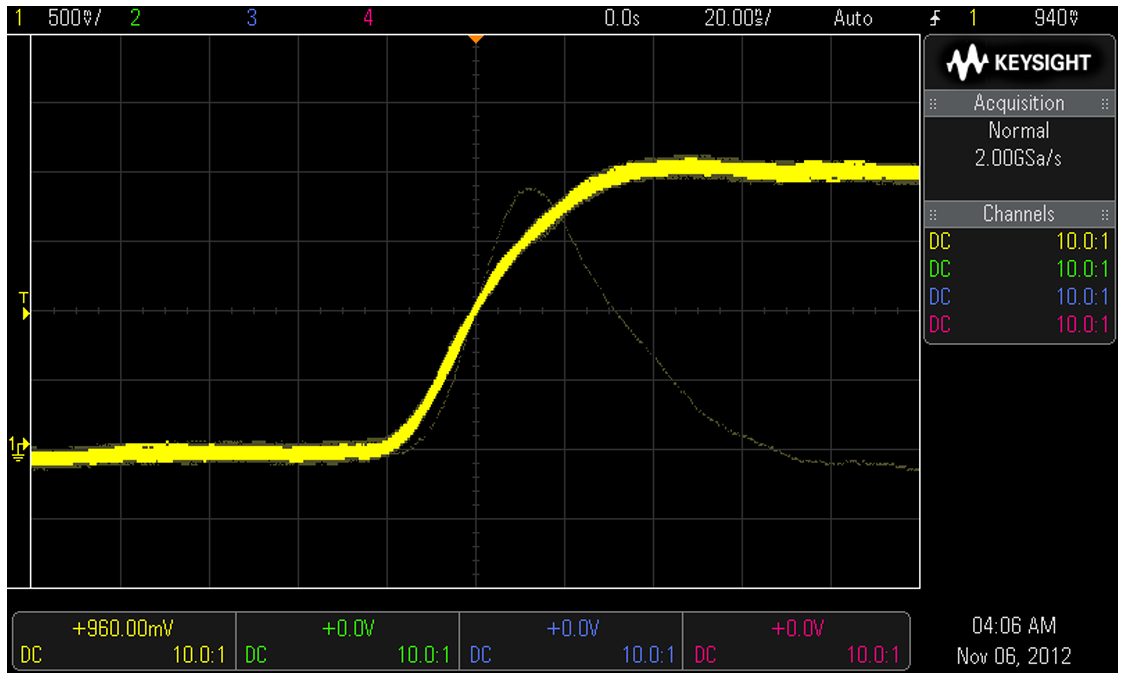Click the 500mV/ vertical scale readout
The height and width of the screenshot is (680, 1125).
point(75,18)
